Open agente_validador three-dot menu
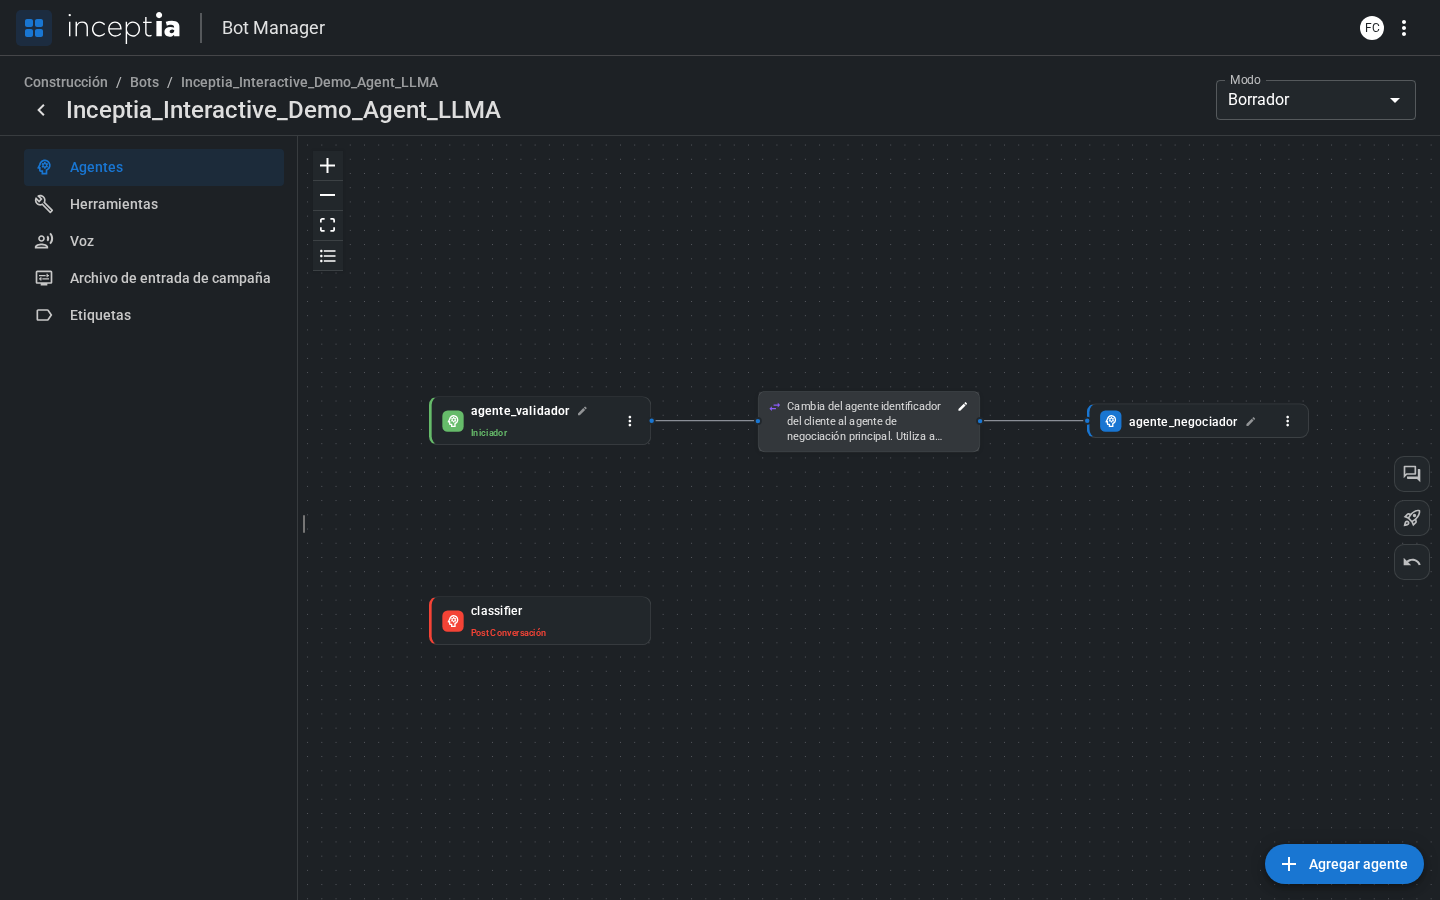The height and width of the screenshot is (900, 1440). click(x=630, y=421)
